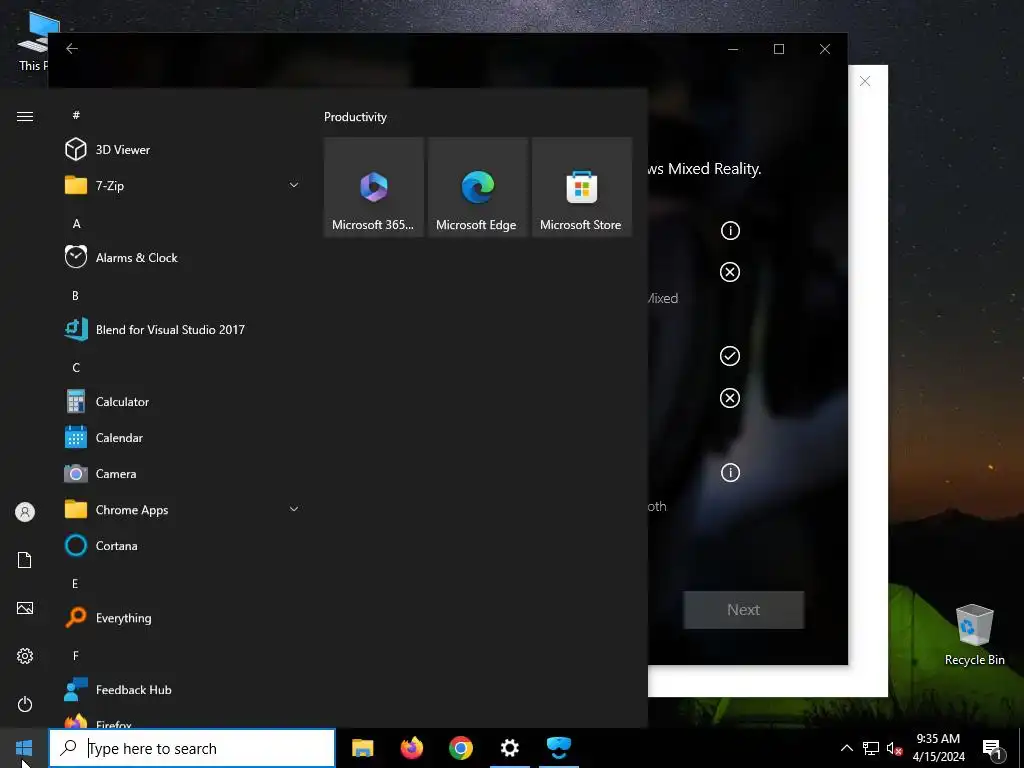Screen dimensions: 1024x768
Task: Expand the Chrome Apps folder
Action: [183, 509]
